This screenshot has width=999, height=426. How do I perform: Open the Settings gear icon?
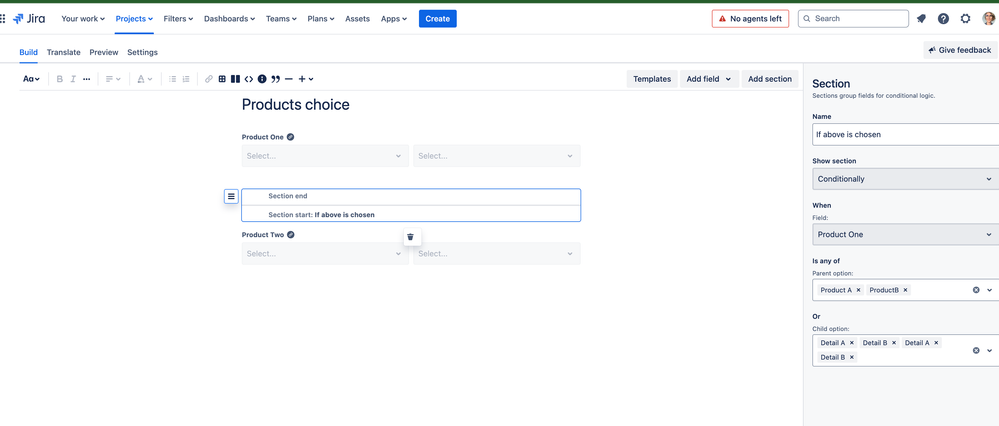pyautogui.click(x=966, y=18)
